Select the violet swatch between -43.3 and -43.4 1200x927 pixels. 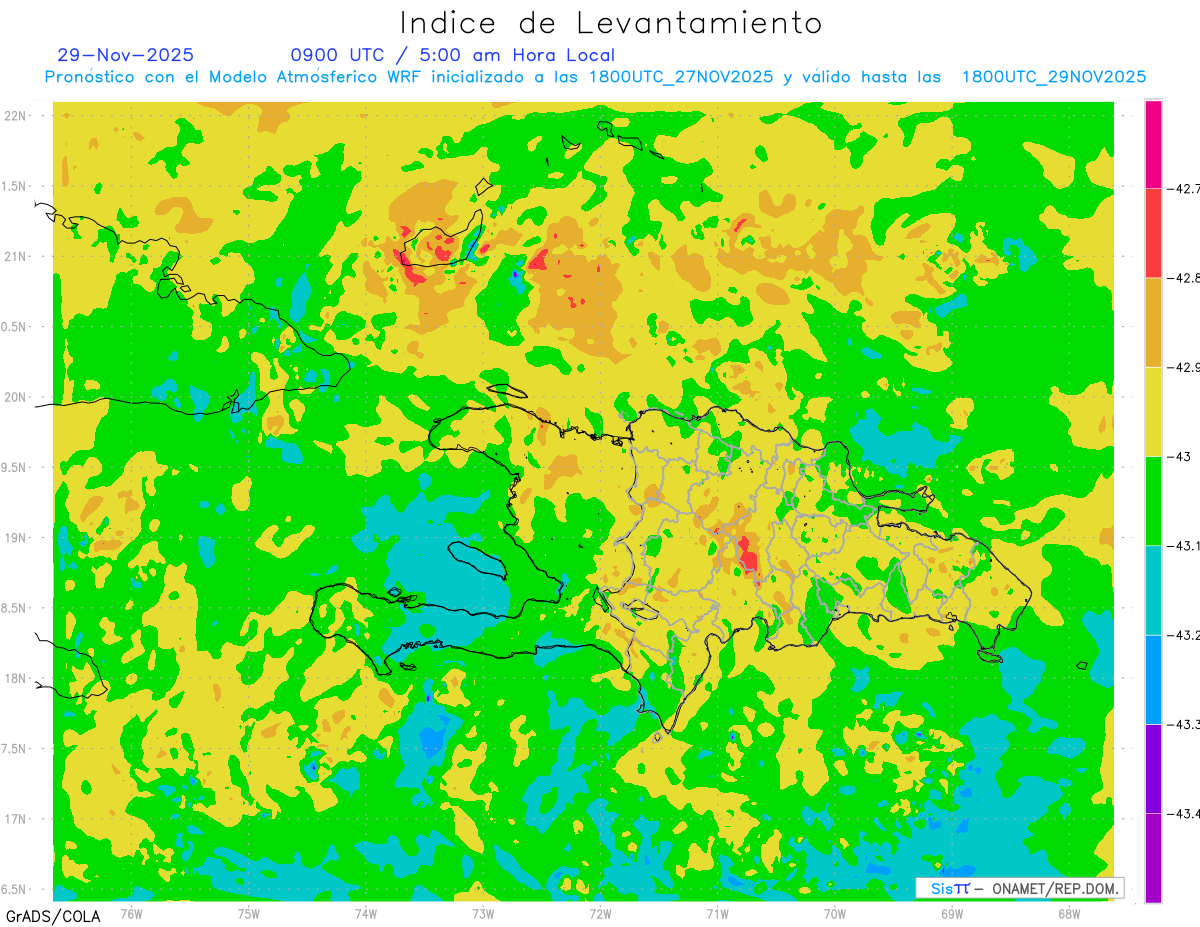point(1153,769)
